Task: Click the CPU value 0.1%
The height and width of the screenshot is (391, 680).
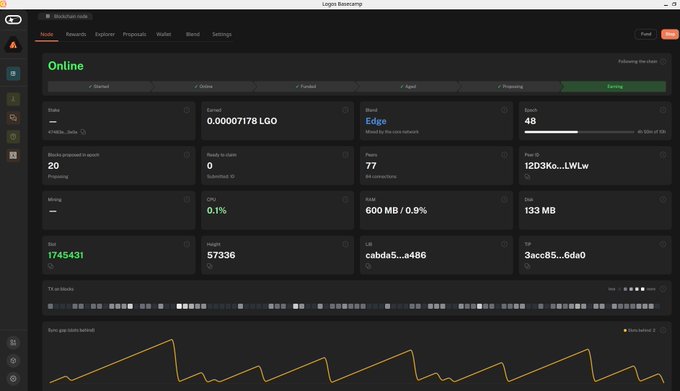Action: (x=216, y=211)
